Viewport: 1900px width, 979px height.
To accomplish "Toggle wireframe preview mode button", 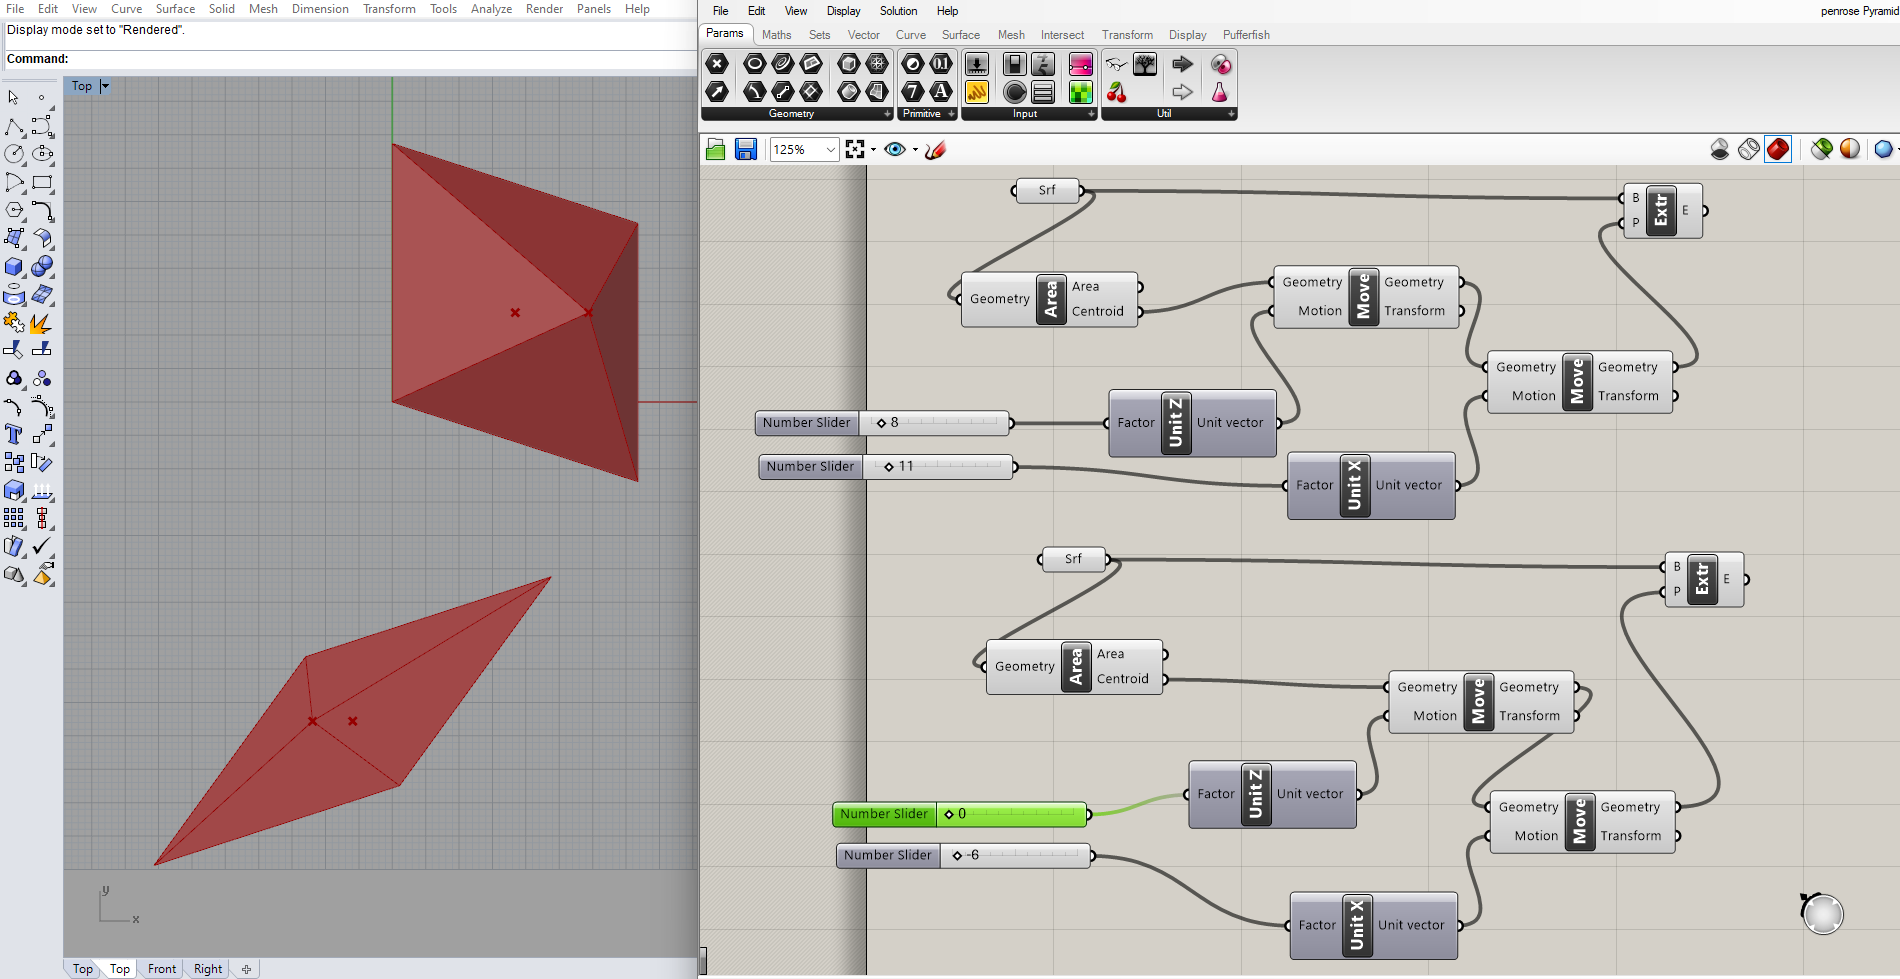I will click(x=1748, y=149).
